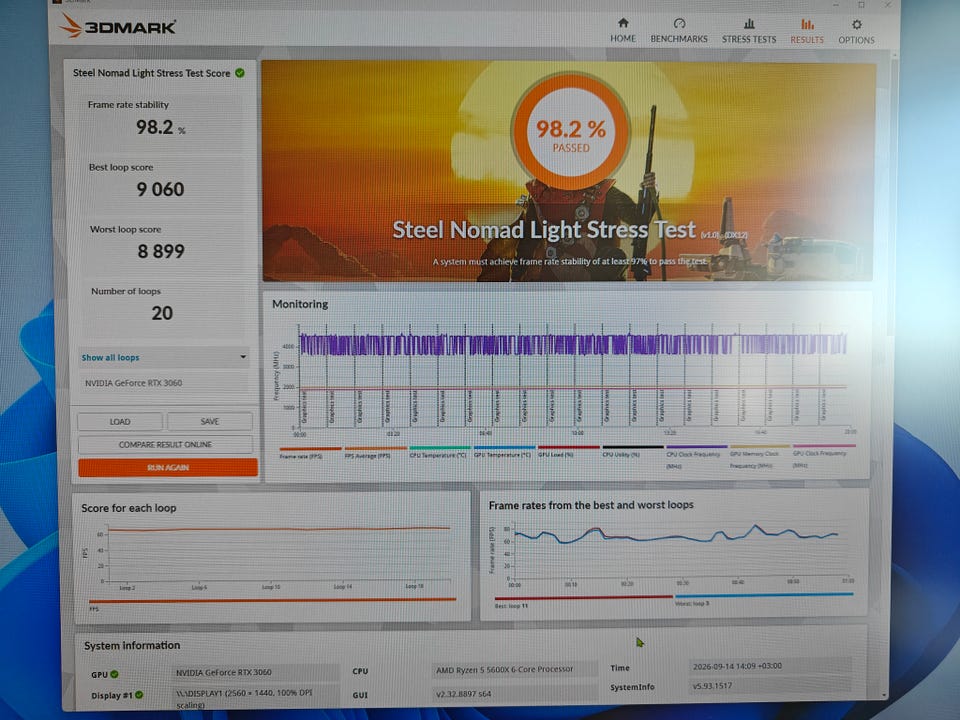Click the NVIDIA GeForce RTX 3060 result field

pyautogui.click(x=164, y=383)
